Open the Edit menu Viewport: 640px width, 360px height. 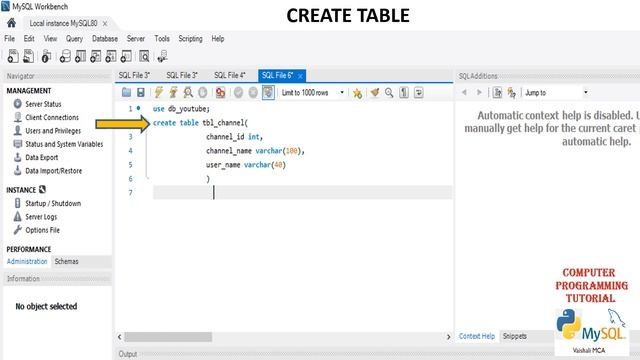click(29, 39)
